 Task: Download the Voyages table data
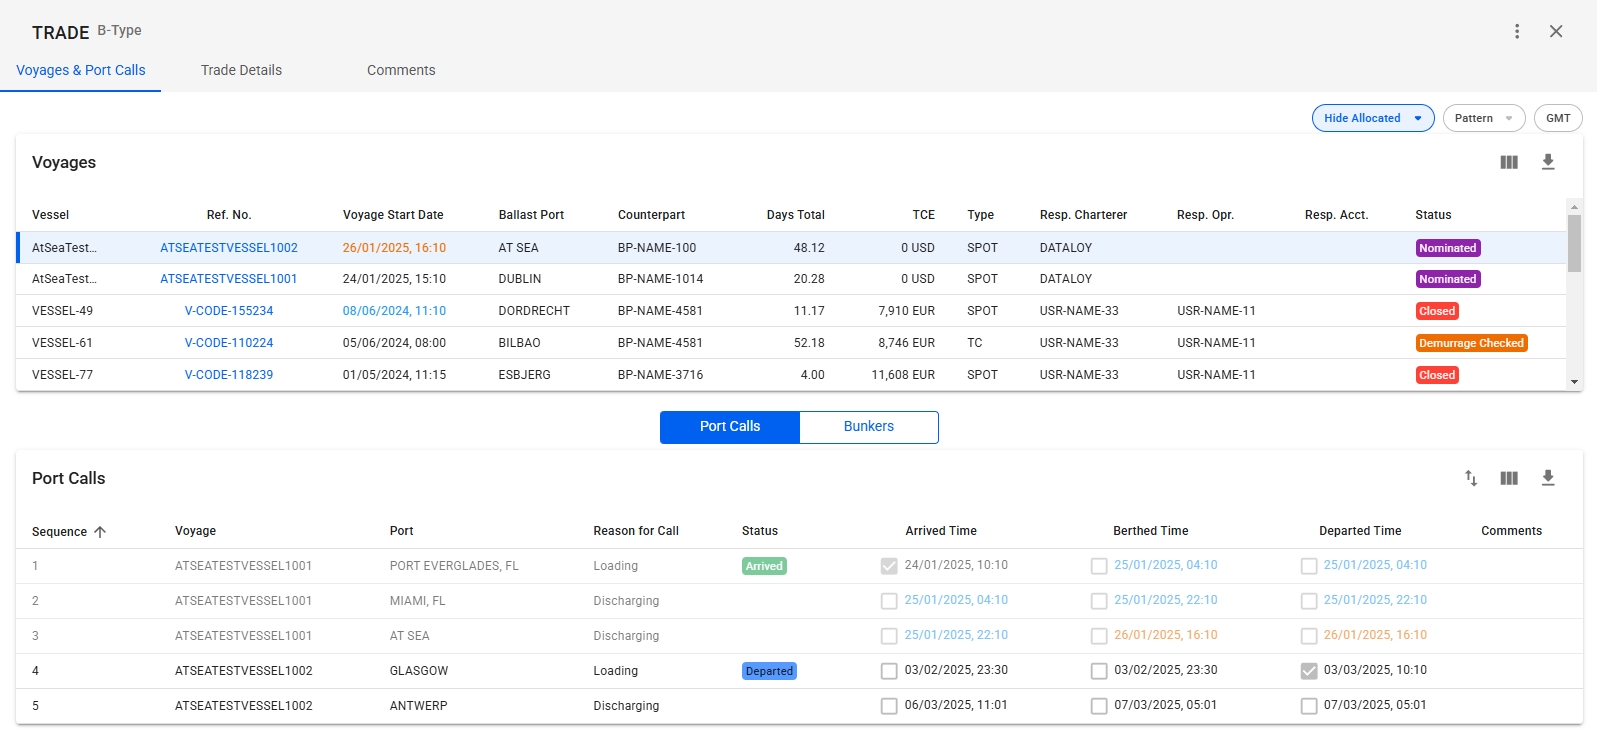pos(1548,162)
